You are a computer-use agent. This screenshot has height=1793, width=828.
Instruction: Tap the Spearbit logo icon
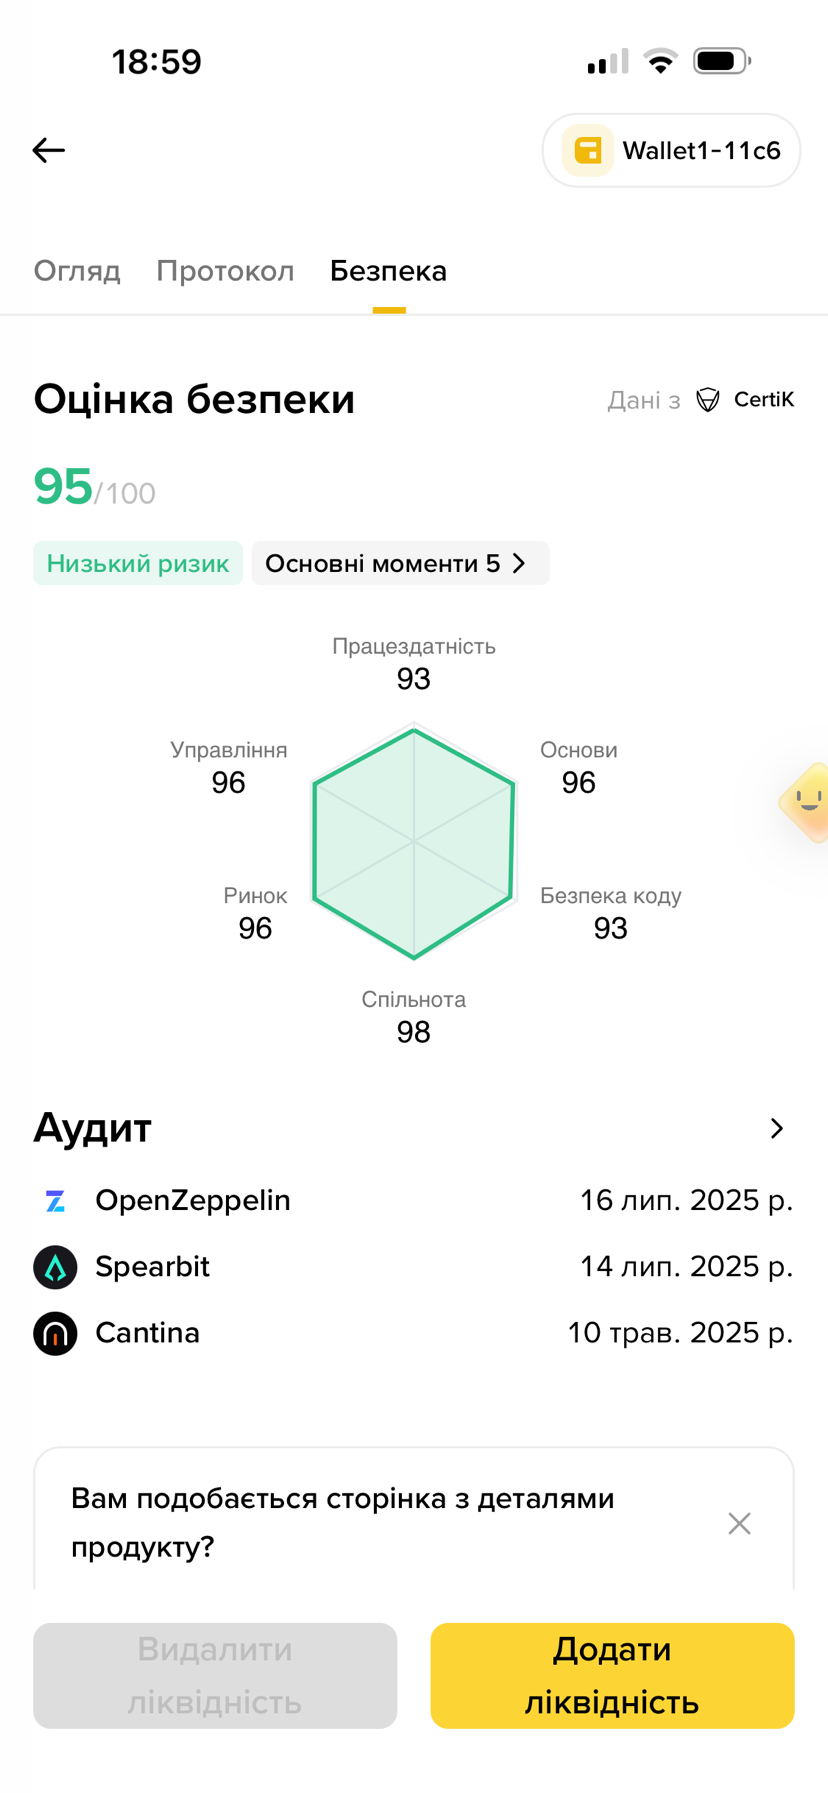[55, 1267]
